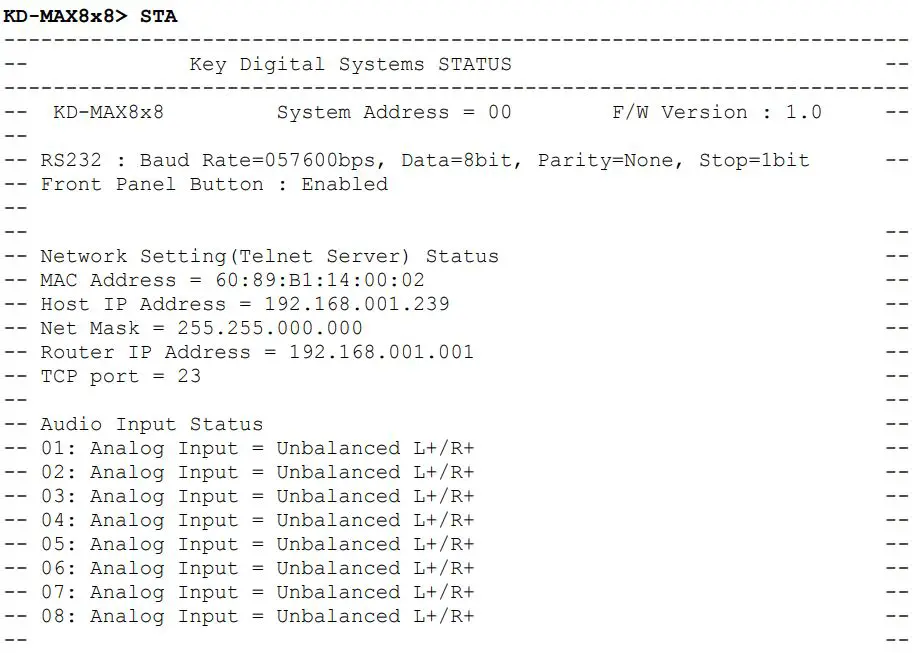Click the Net Mask = 255.255.000.000 line

click(x=201, y=328)
